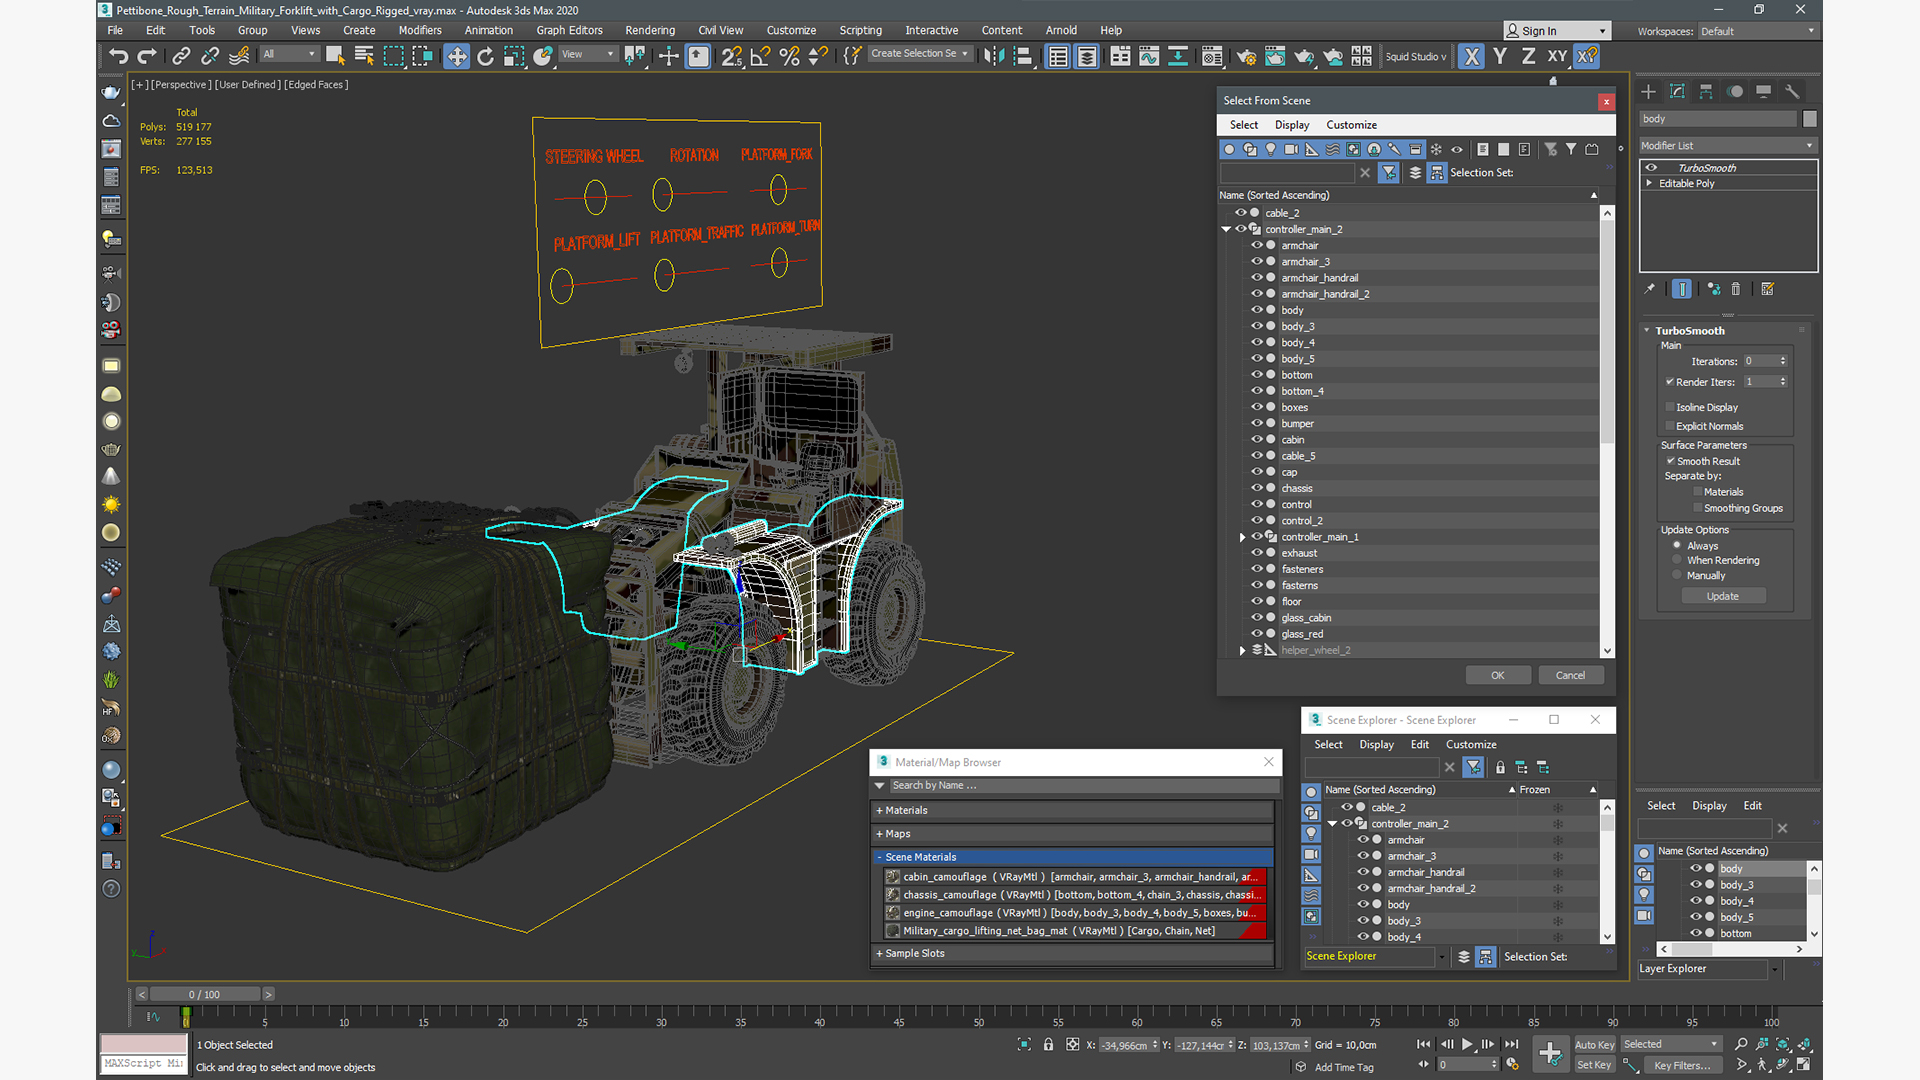The height and width of the screenshot is (1080, 1920).
Task: Click Cancel in Select From Scene dialog
Action: pos(1570,675)
